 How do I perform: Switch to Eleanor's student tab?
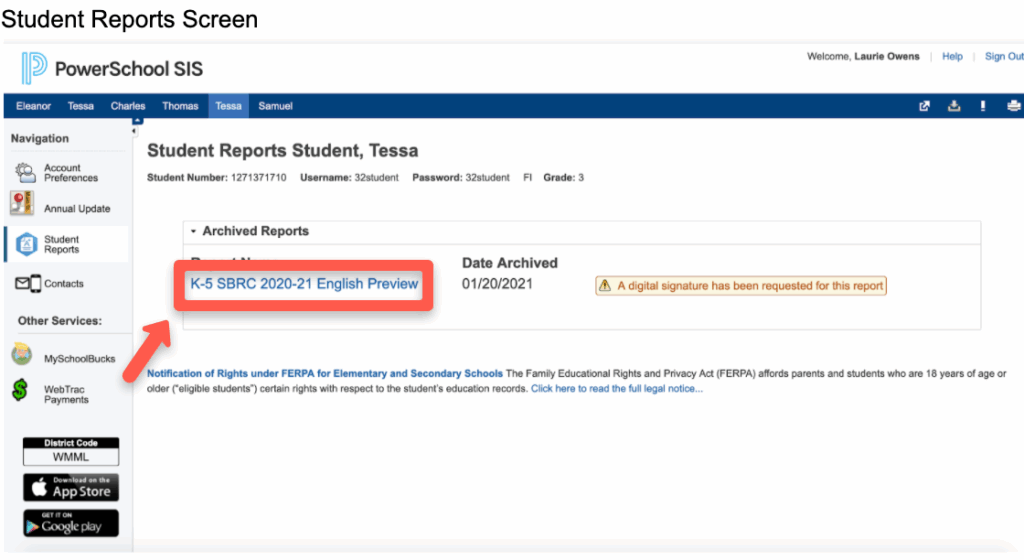pyautogui.click(x=33, y=106)
